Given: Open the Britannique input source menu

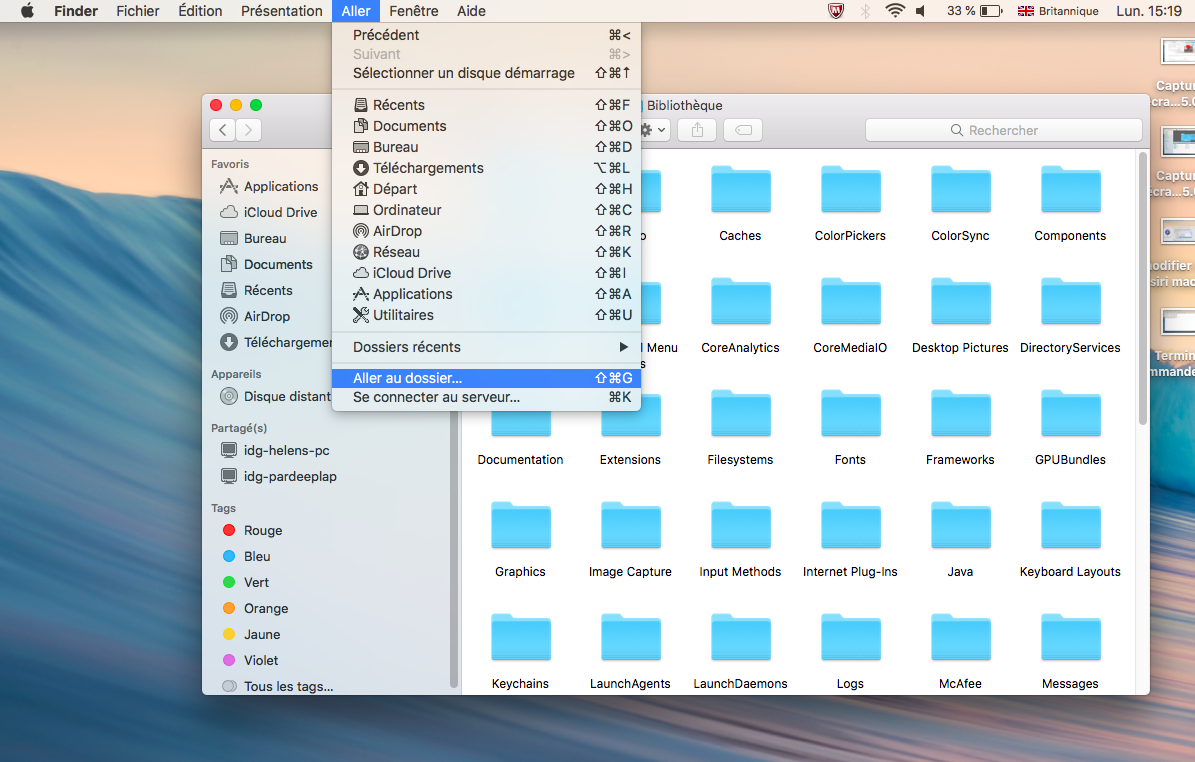Looking at the screenshot, I should 1057,11.
